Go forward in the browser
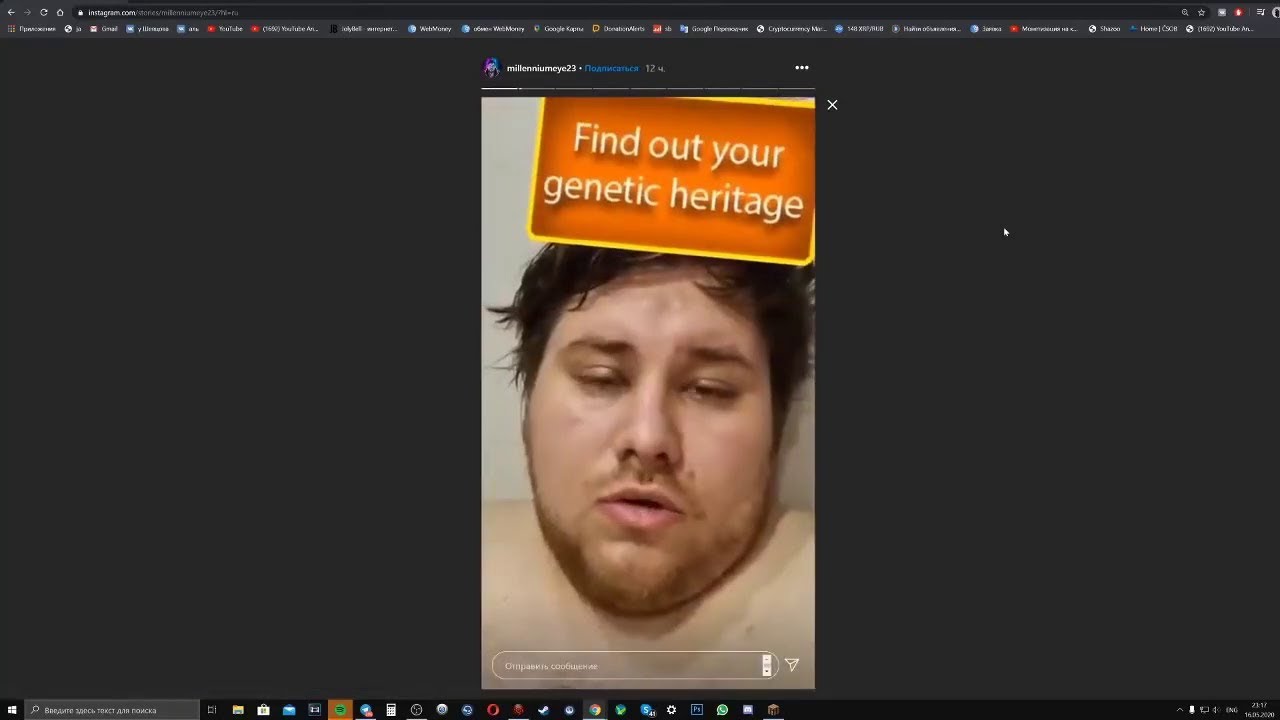 (x=27, y=12)
